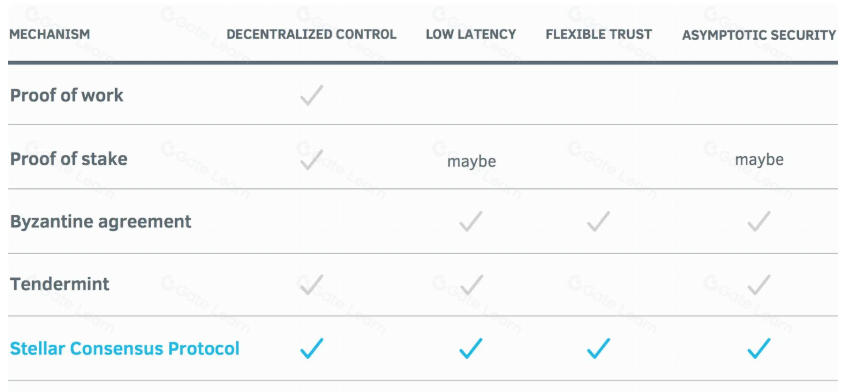
Task: Click the Tendermint row label
Action: click(x=60, y=284)
